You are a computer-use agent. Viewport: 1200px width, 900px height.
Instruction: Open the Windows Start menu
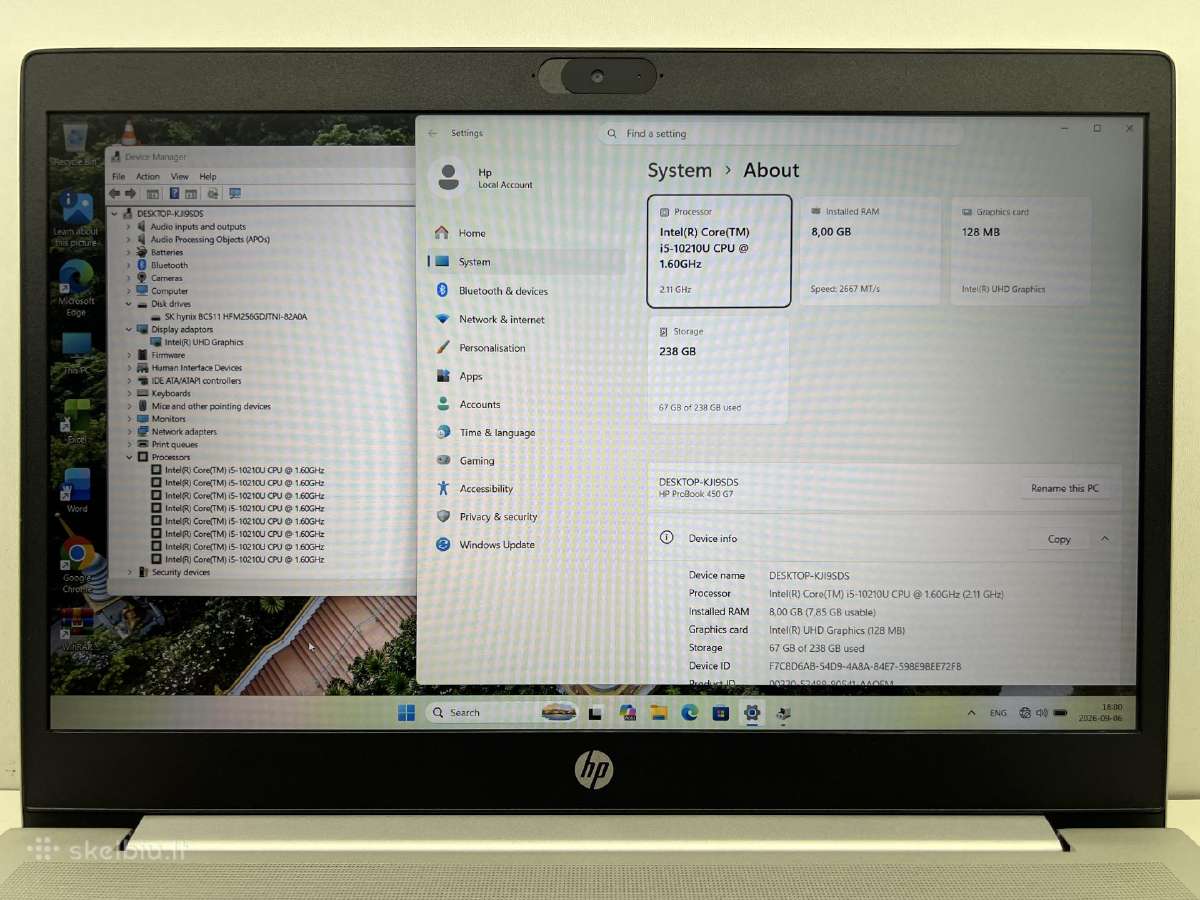click(406, 712)
